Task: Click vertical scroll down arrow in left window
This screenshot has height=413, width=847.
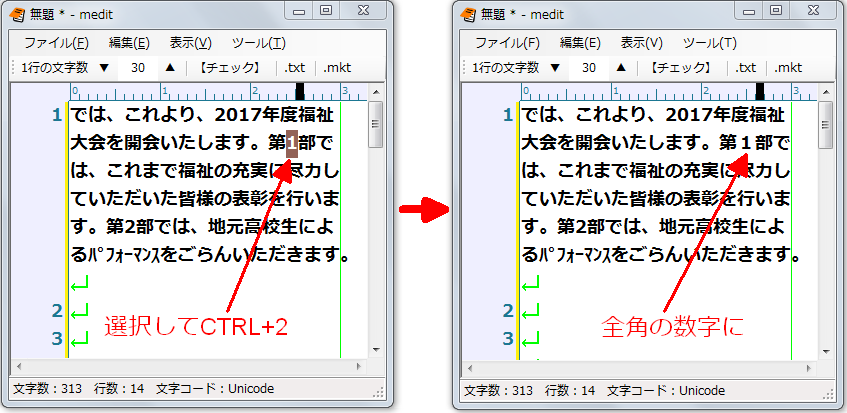Action: 376,350
